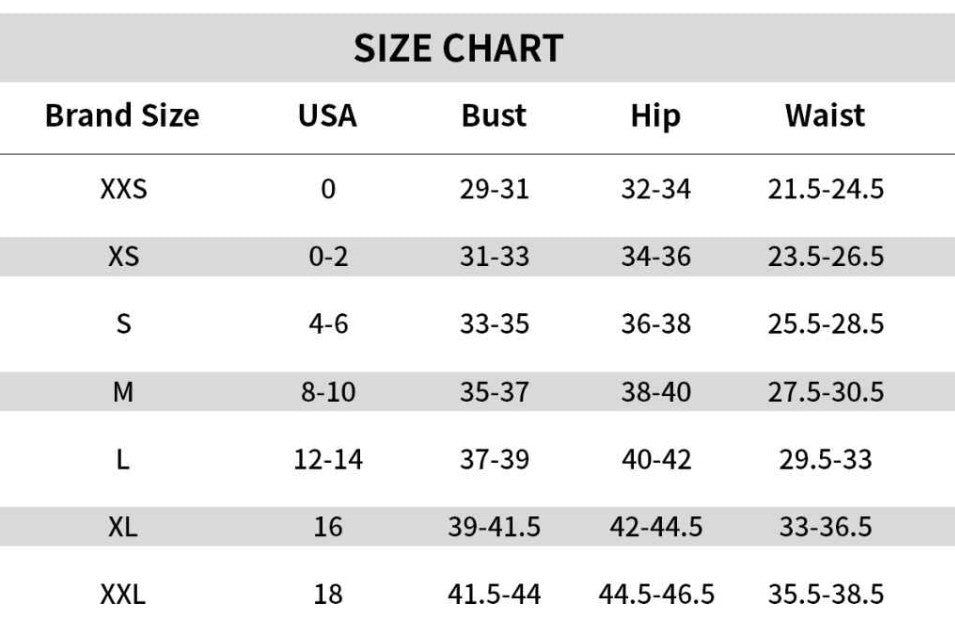Select the XXL brand size cell

[x=123, y=595]
